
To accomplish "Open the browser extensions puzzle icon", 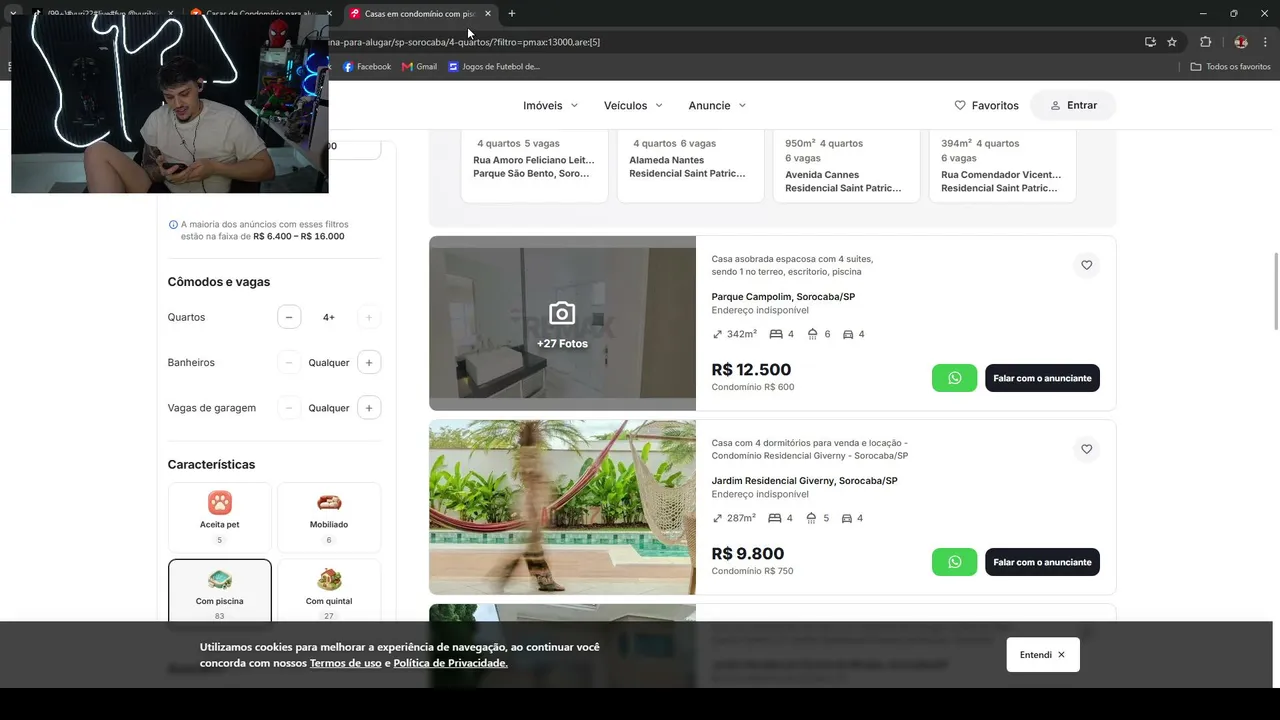I will [x=1205, y=42].
